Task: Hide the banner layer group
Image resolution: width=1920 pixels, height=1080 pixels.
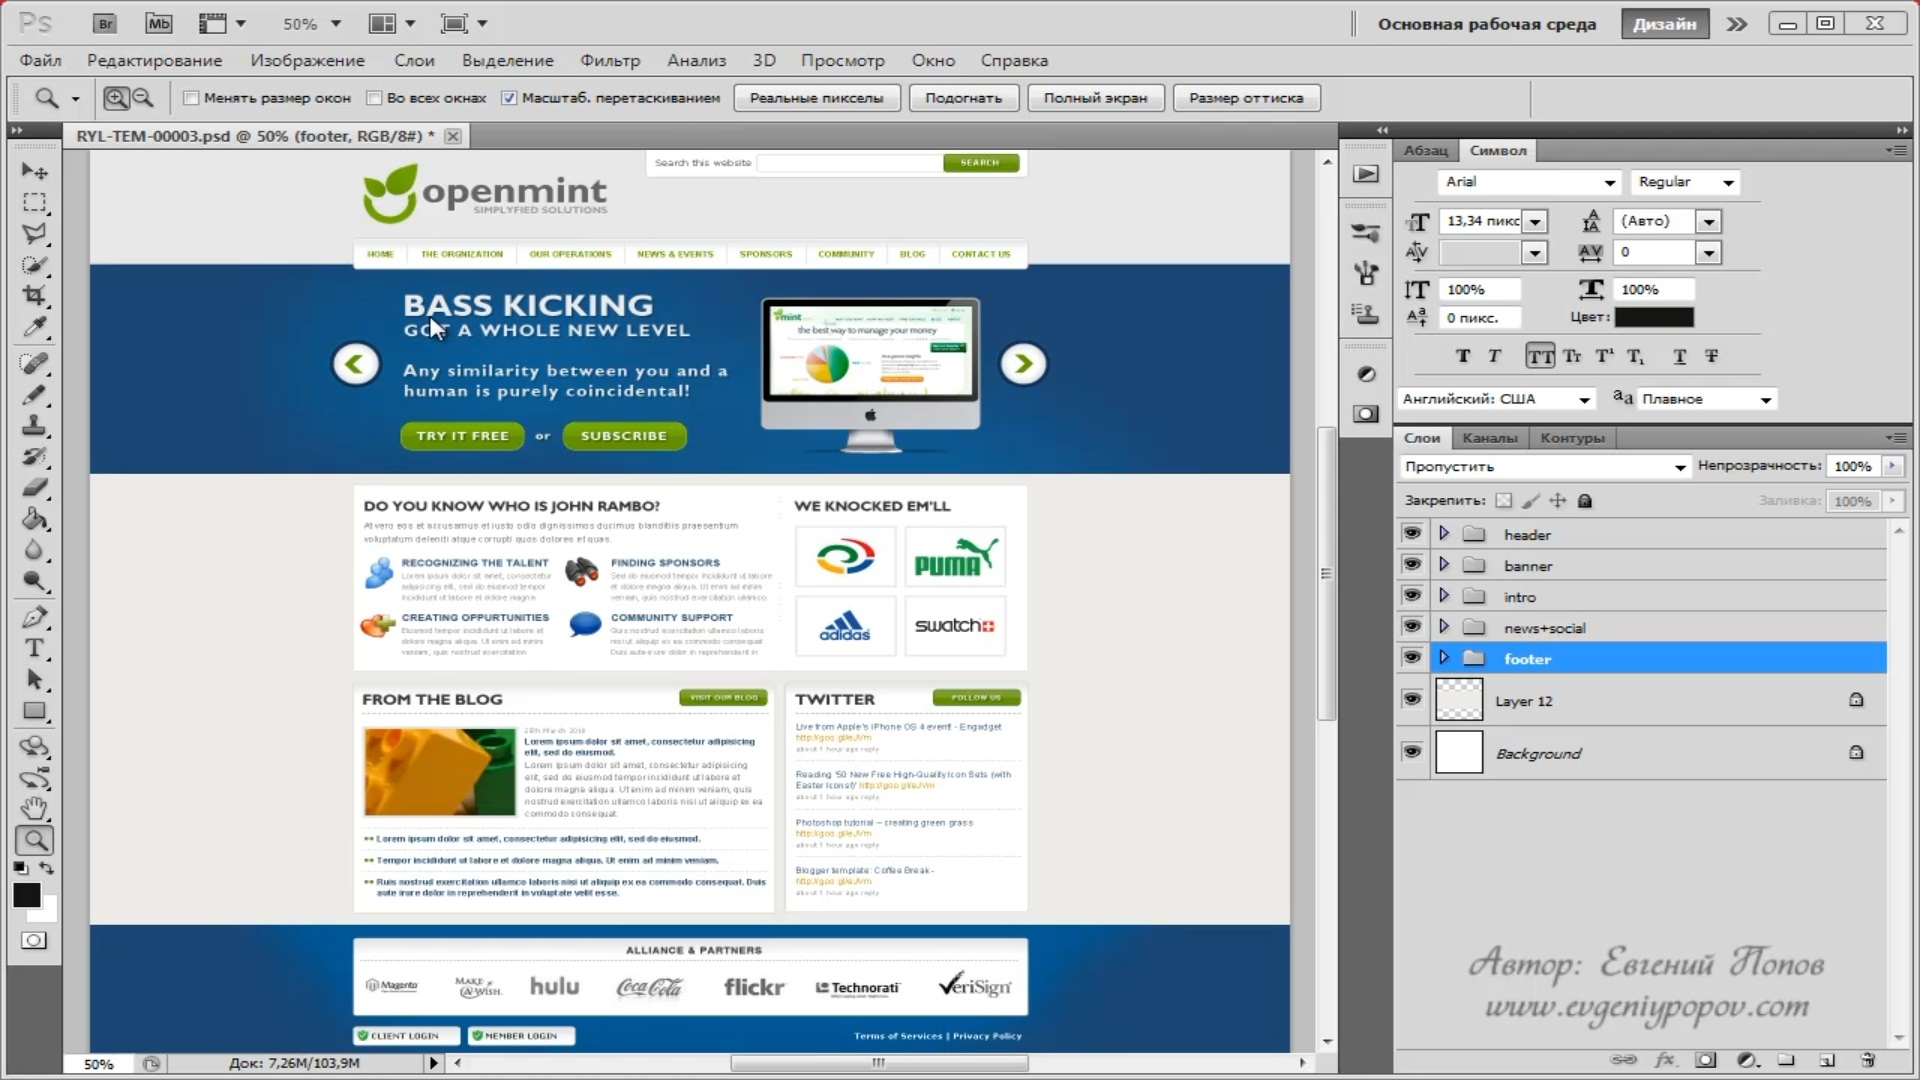Action: point(1411,565)
